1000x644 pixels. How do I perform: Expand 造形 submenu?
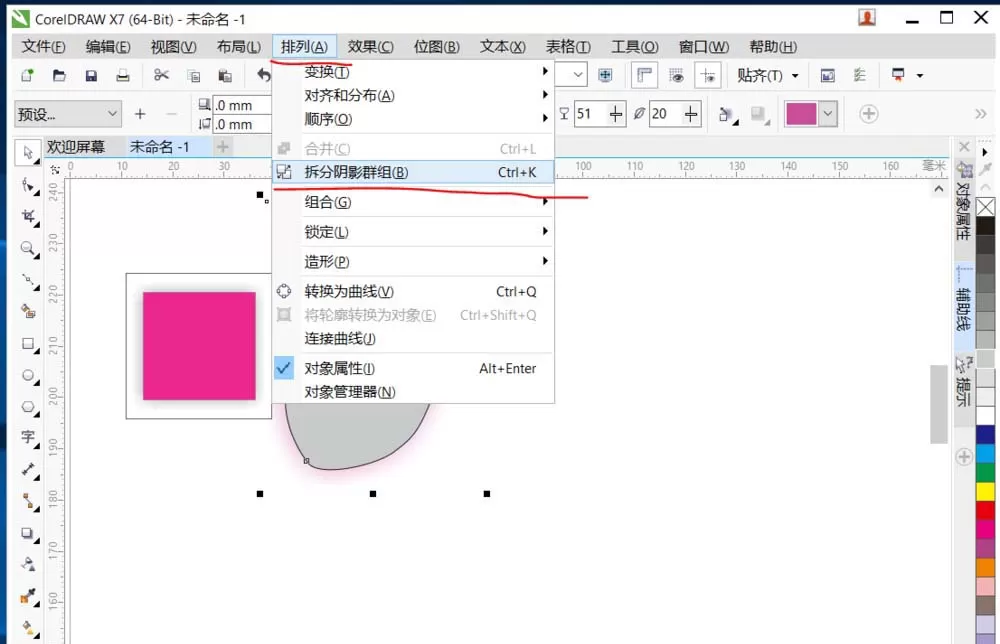coord(413,261)
